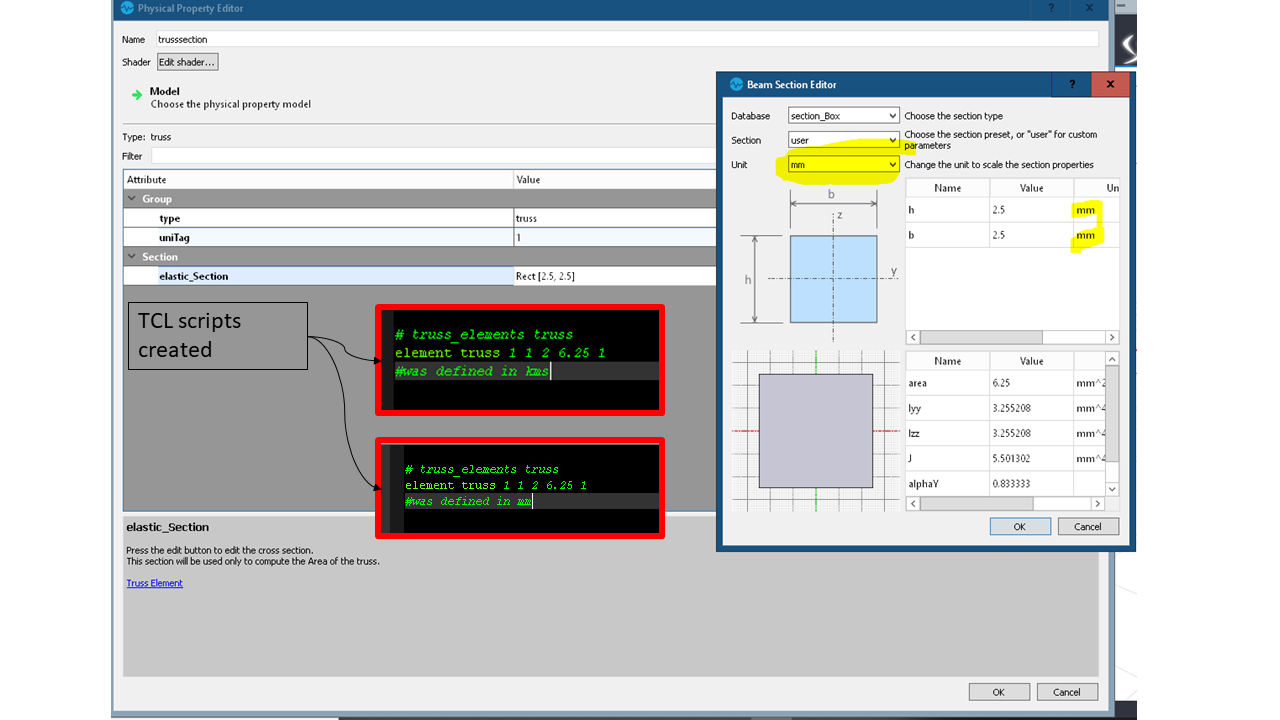
Task: Click Cancel in Beam Section Editor
Action: [1088, 526]
